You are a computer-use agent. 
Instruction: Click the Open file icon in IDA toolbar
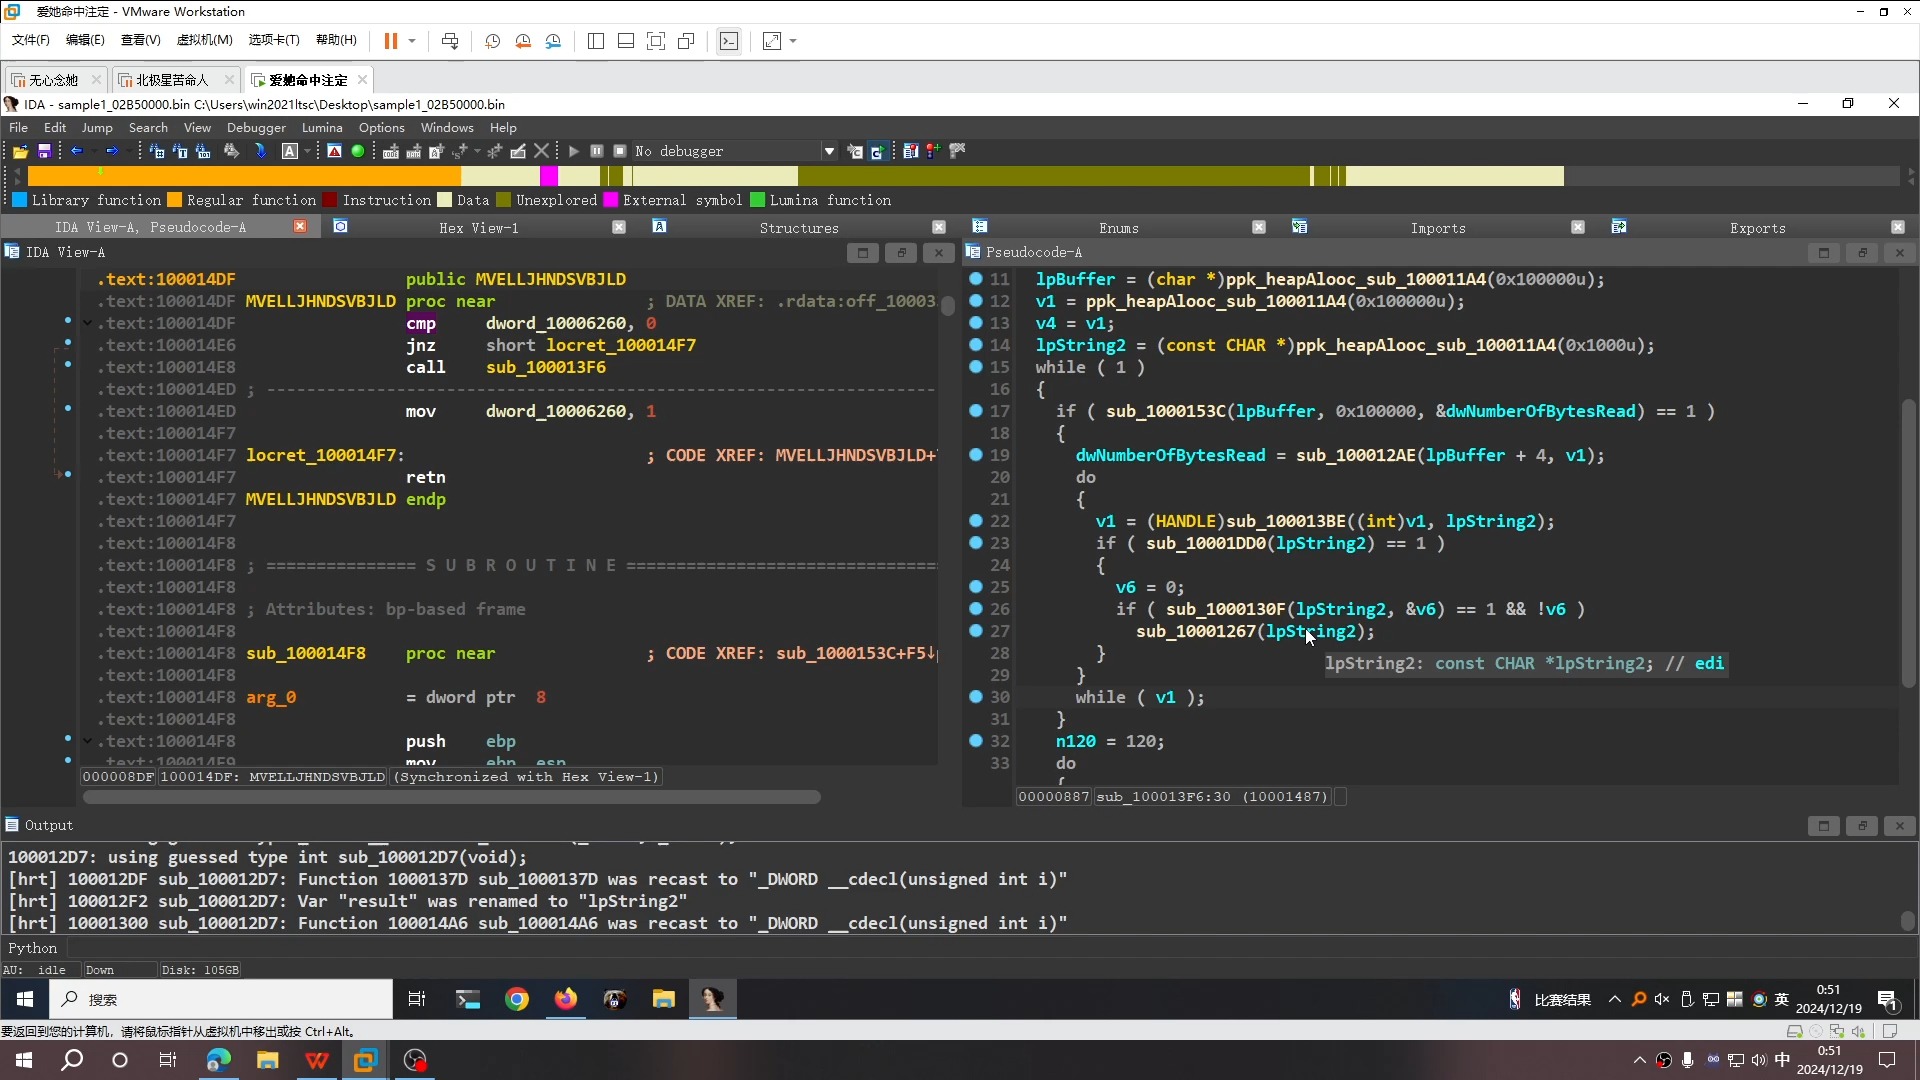(20, 151)
